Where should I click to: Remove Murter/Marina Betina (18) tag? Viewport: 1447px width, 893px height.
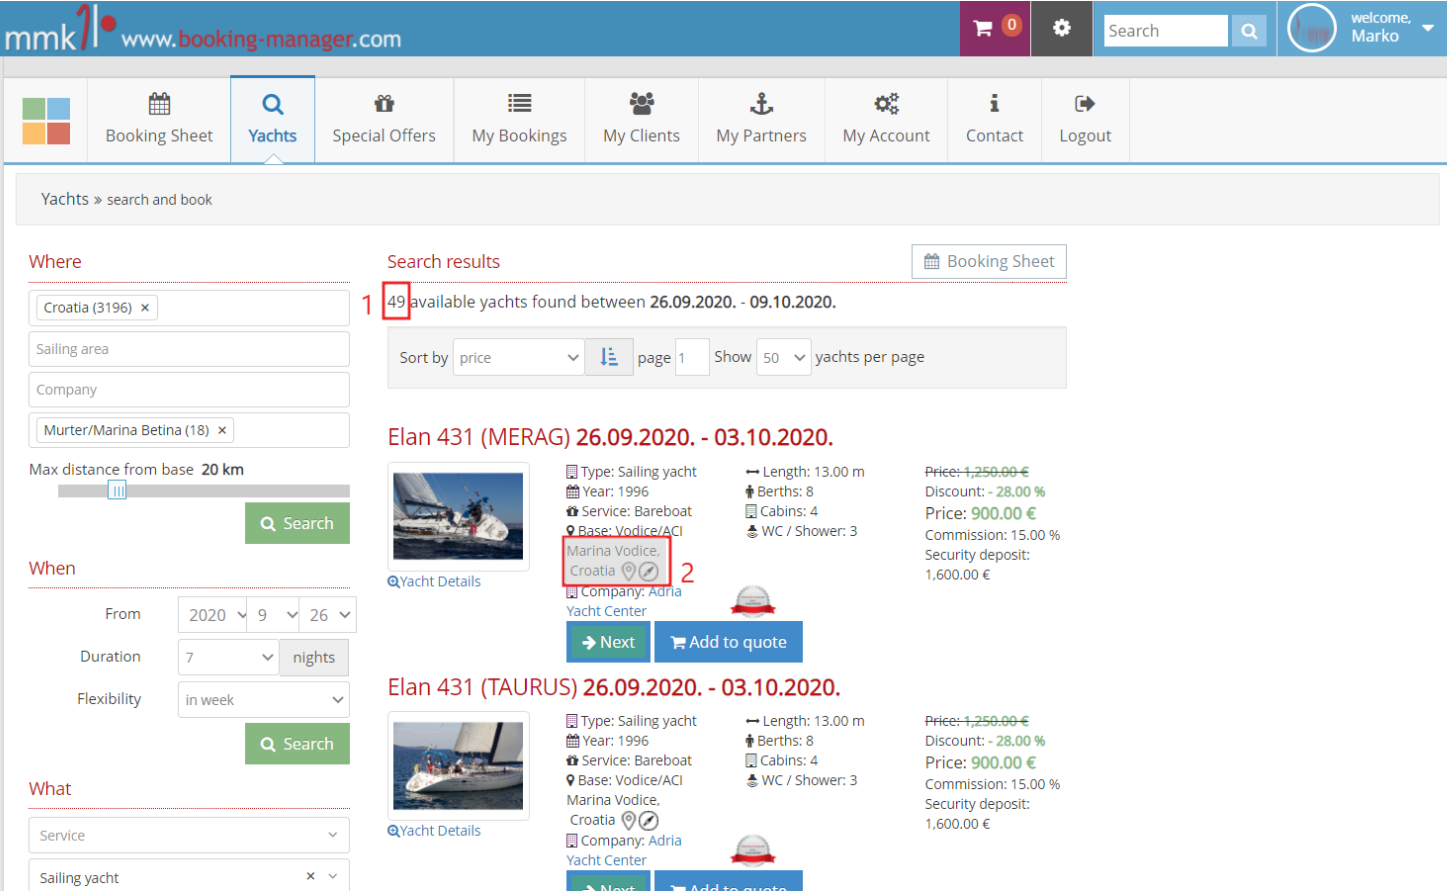coord(222,430)
